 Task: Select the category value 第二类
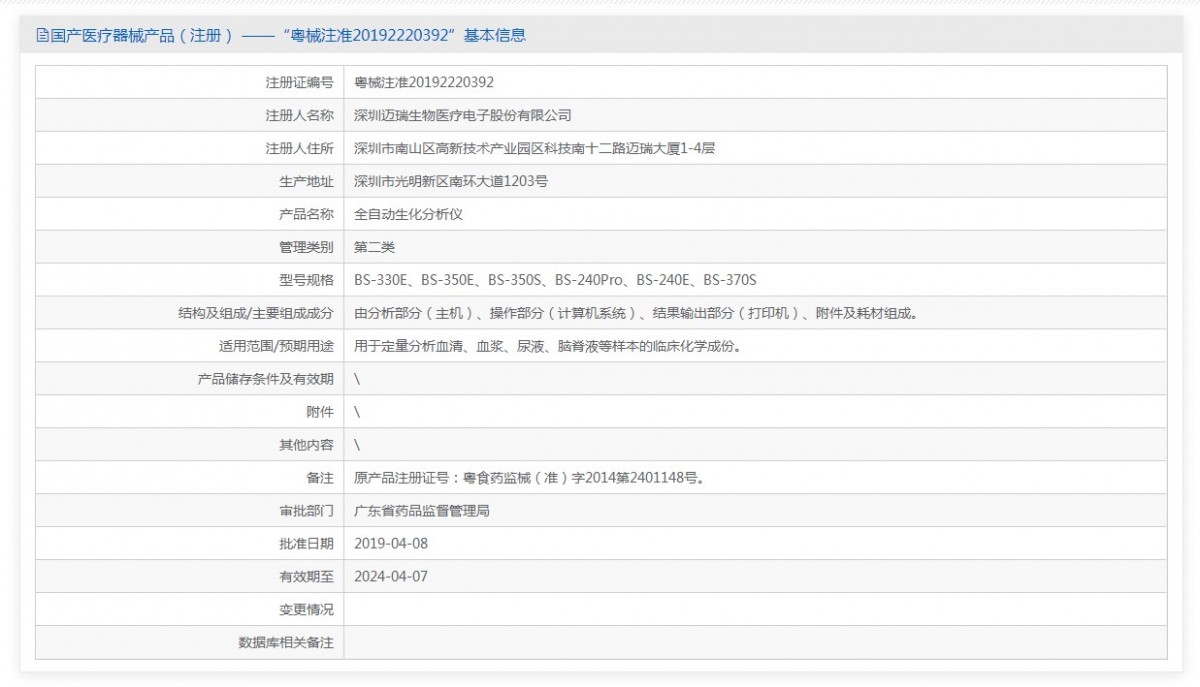[x=375, y=247]
